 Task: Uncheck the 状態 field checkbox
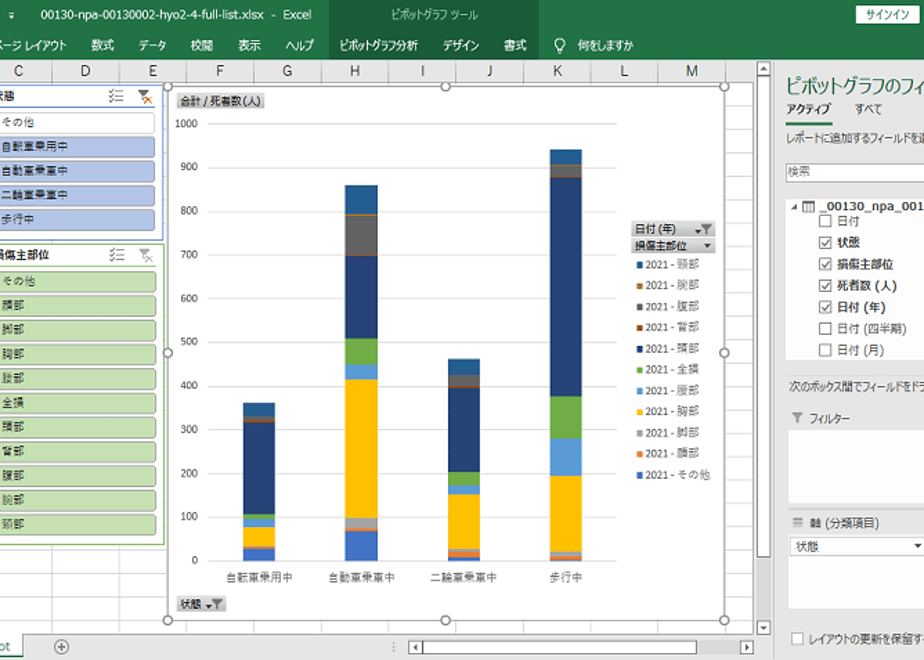825,242
